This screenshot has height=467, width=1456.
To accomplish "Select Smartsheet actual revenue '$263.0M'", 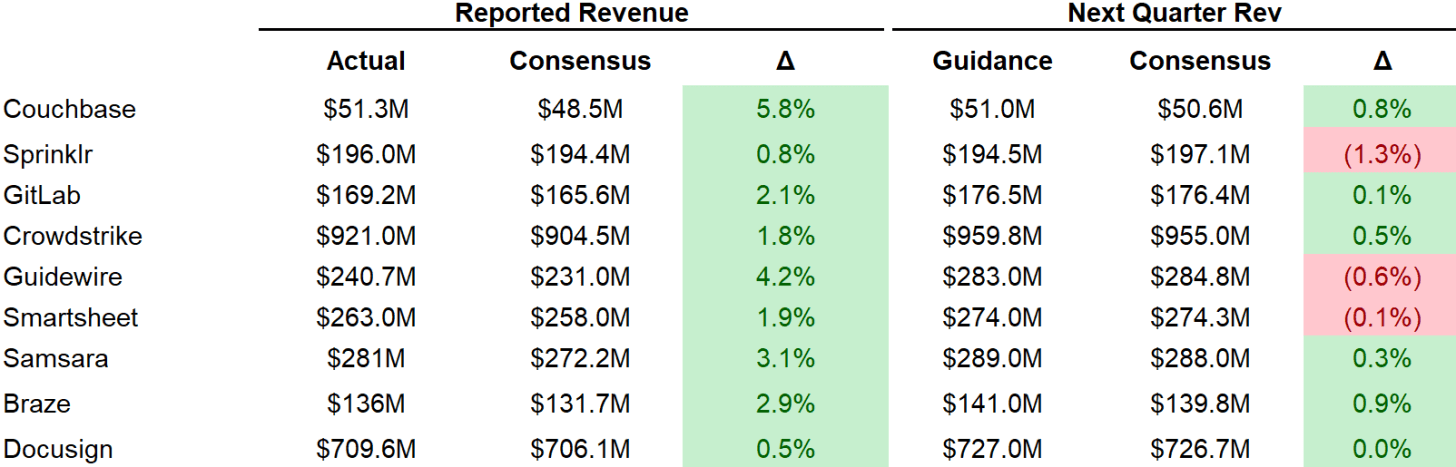I will pos(366,318).
